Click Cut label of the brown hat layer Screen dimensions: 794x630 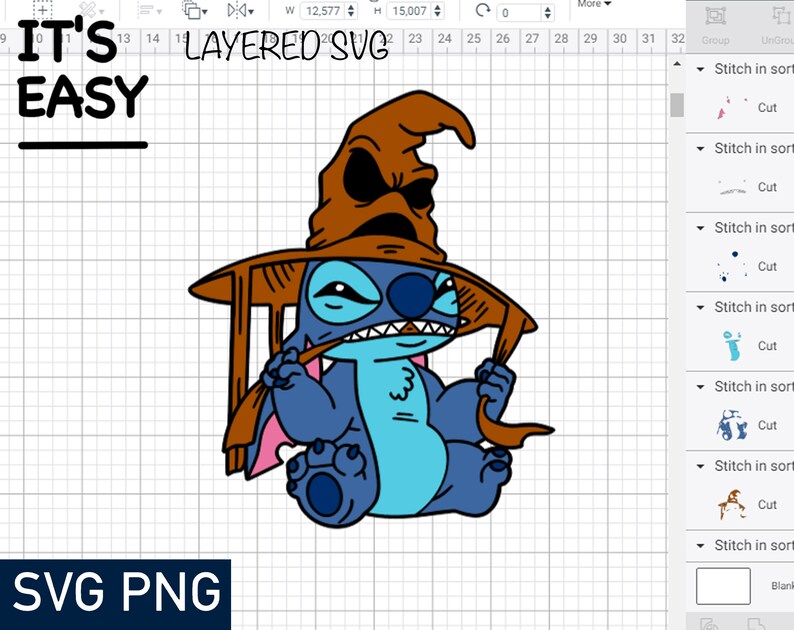point(767,504)
